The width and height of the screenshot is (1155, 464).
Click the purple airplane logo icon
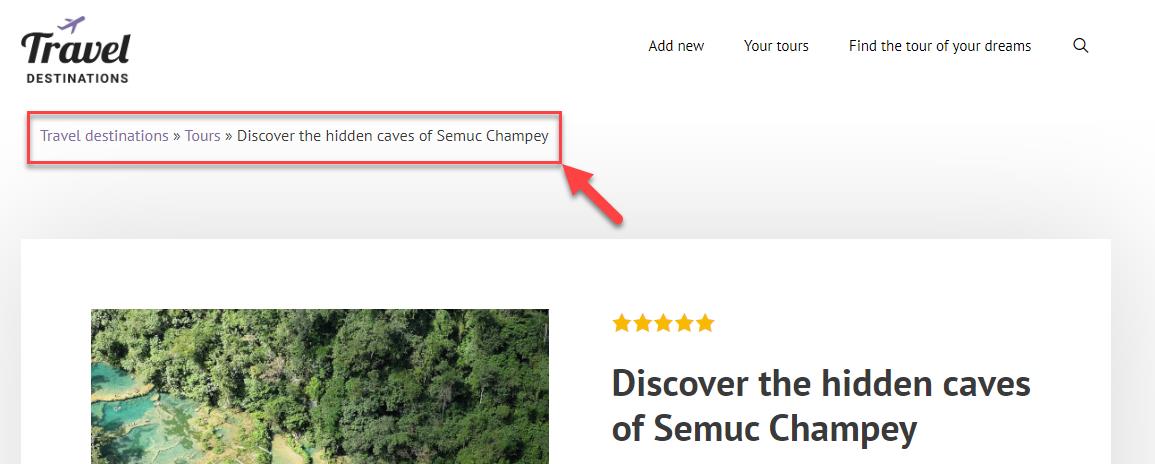click(x=72, y=24)
